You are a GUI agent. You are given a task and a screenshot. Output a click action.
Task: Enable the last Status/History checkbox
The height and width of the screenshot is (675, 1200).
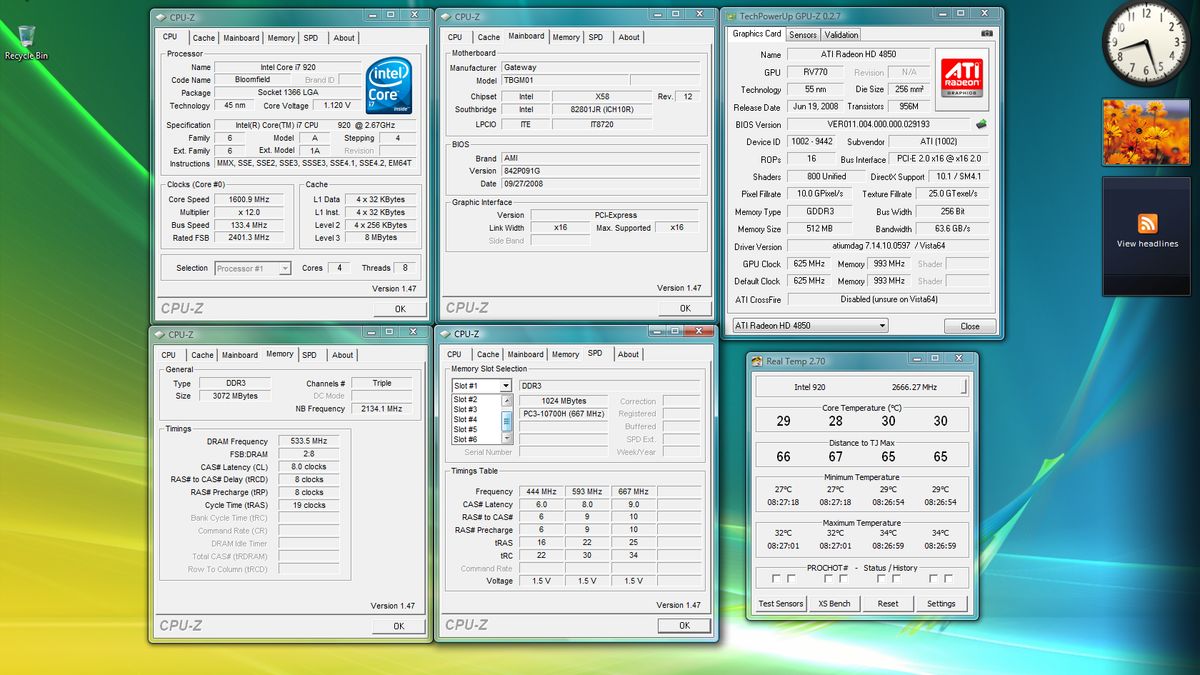948,578
